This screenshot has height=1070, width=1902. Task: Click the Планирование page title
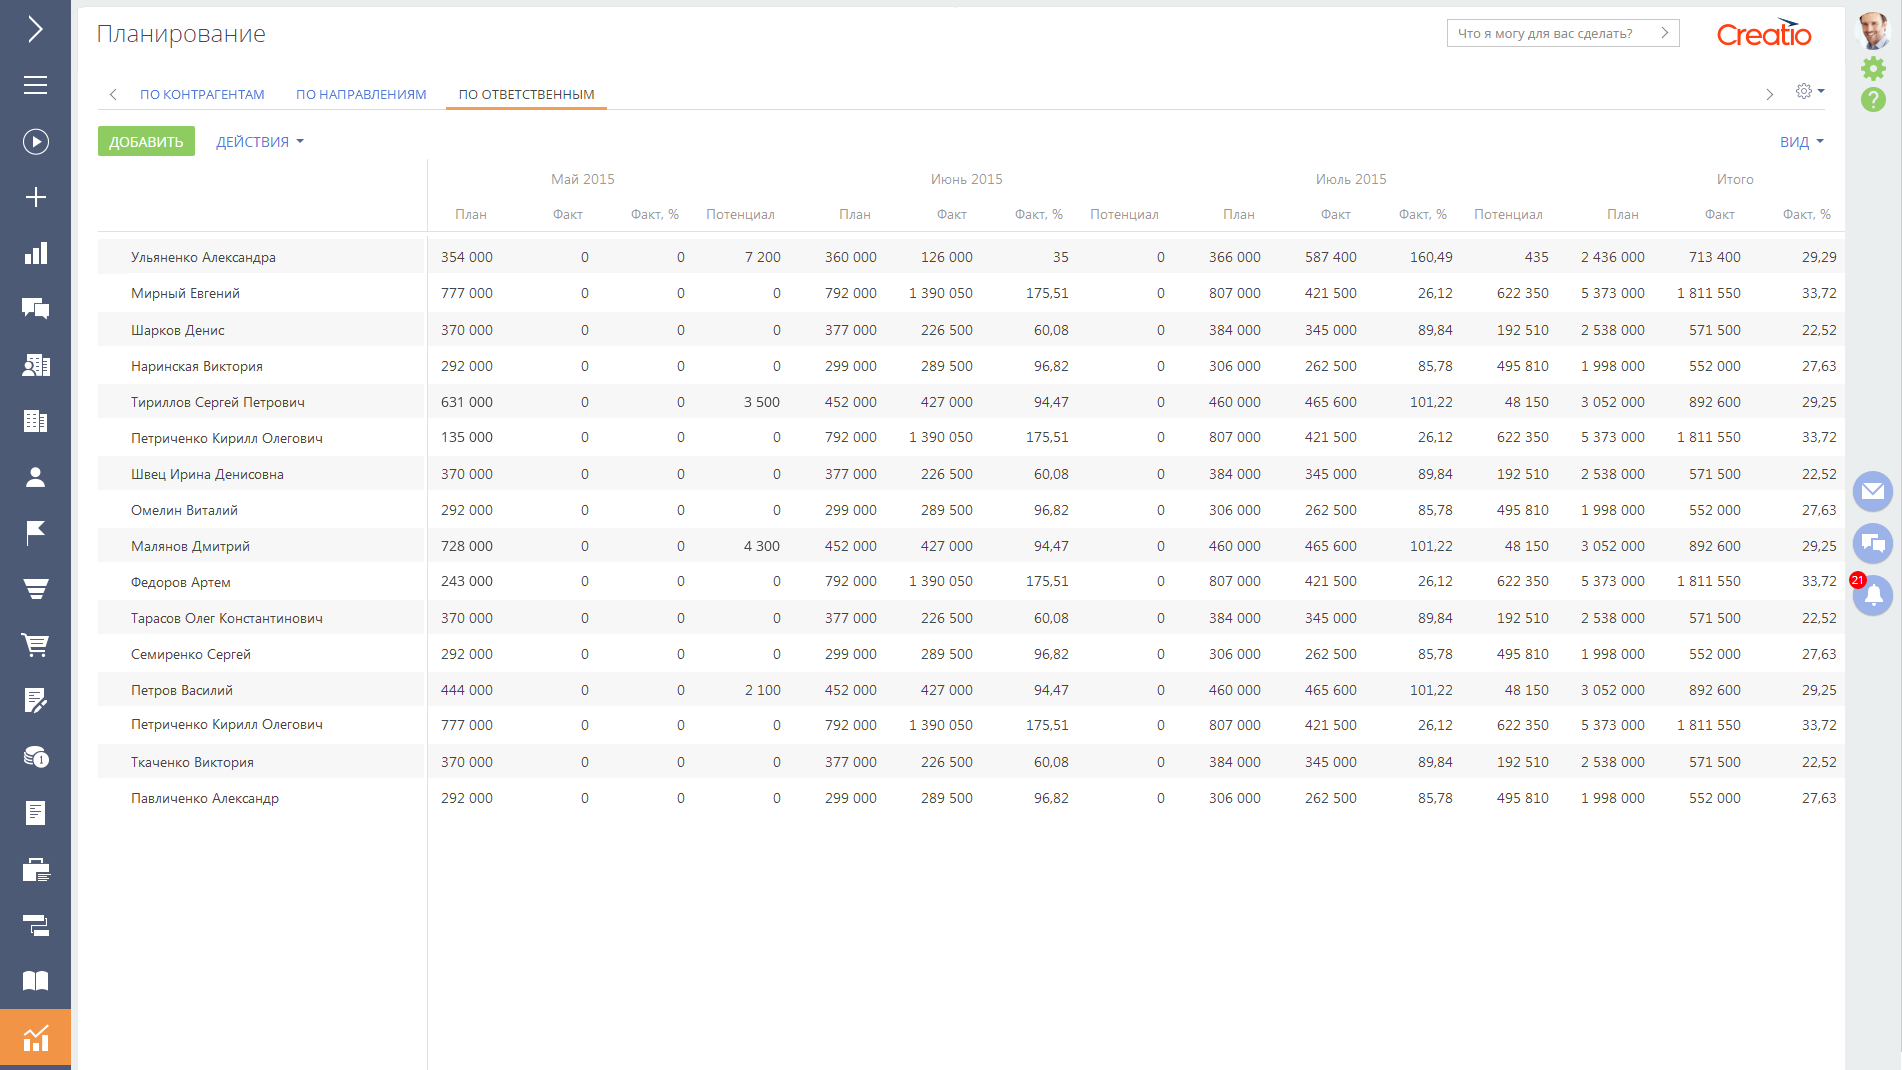click(181, 34)
